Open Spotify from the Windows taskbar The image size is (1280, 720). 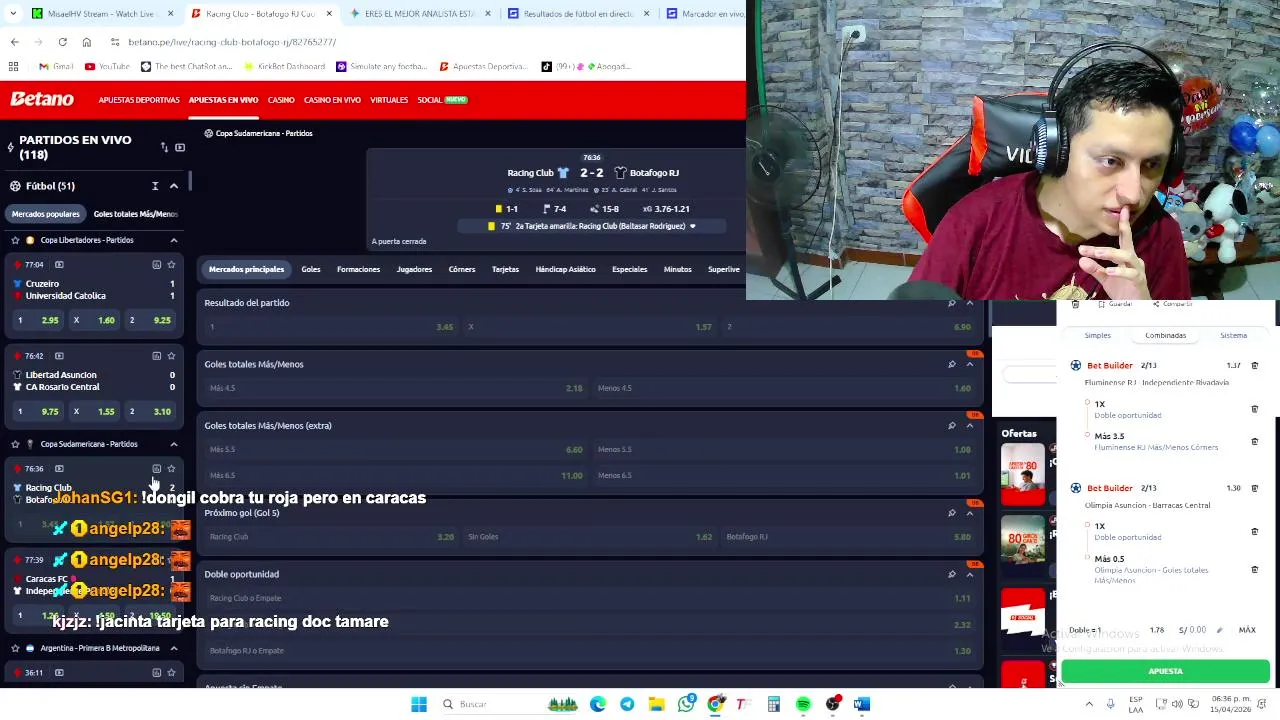803,704
